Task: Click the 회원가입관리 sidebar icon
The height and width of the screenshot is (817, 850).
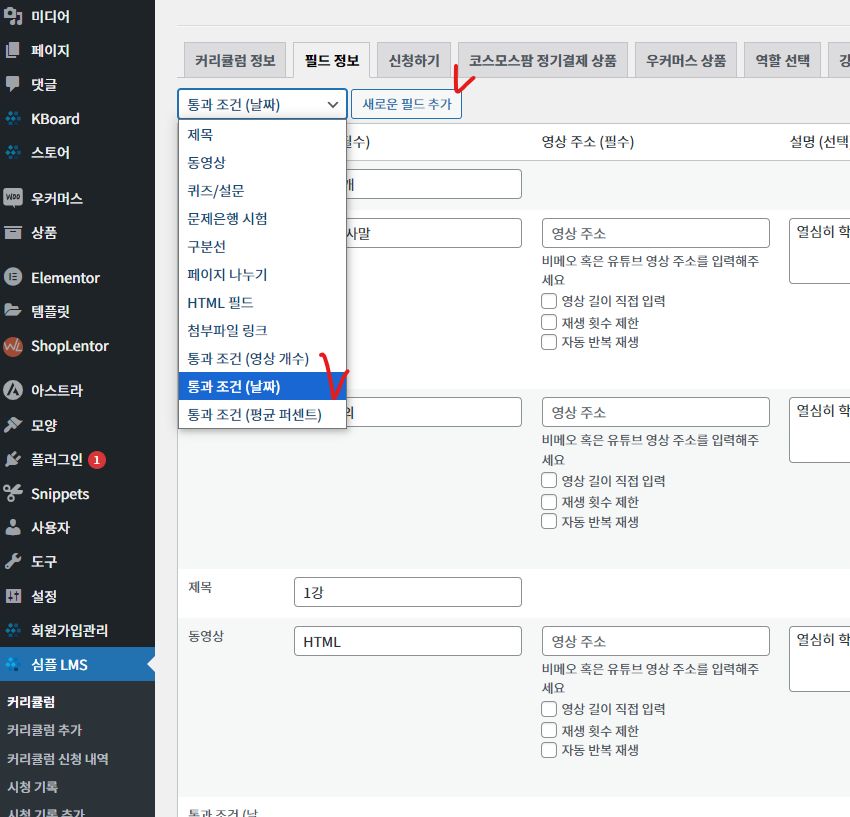Action: [x=13, y=630]
